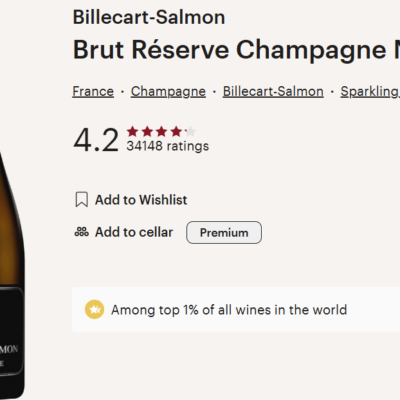Open the Sparkling wine type link
The image size is (400, 400).
pos(370,92)
